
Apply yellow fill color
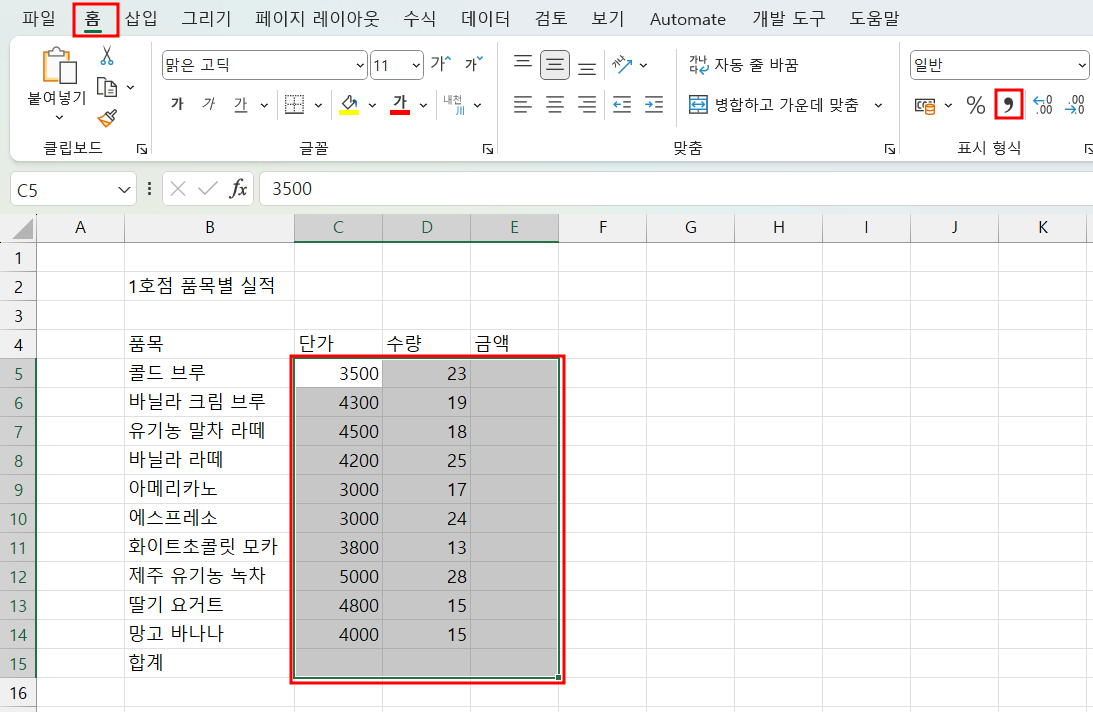(349, 105)
